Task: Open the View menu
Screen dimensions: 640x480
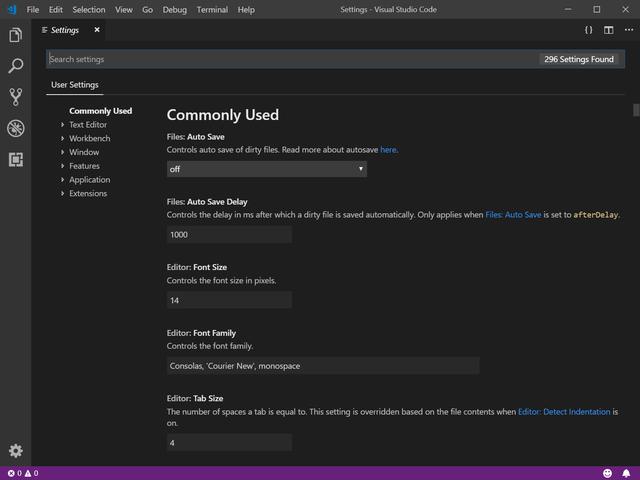Action: [124, 9]
